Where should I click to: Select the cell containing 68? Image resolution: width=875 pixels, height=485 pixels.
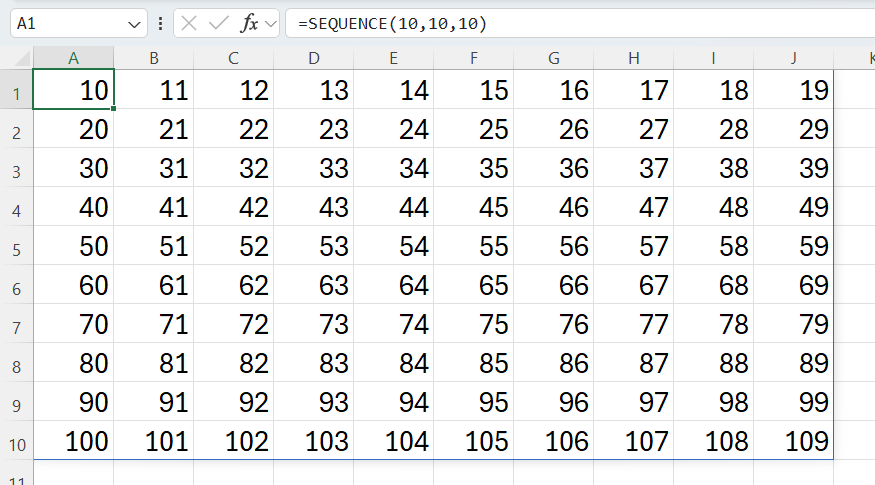click(x=714, y=285)
